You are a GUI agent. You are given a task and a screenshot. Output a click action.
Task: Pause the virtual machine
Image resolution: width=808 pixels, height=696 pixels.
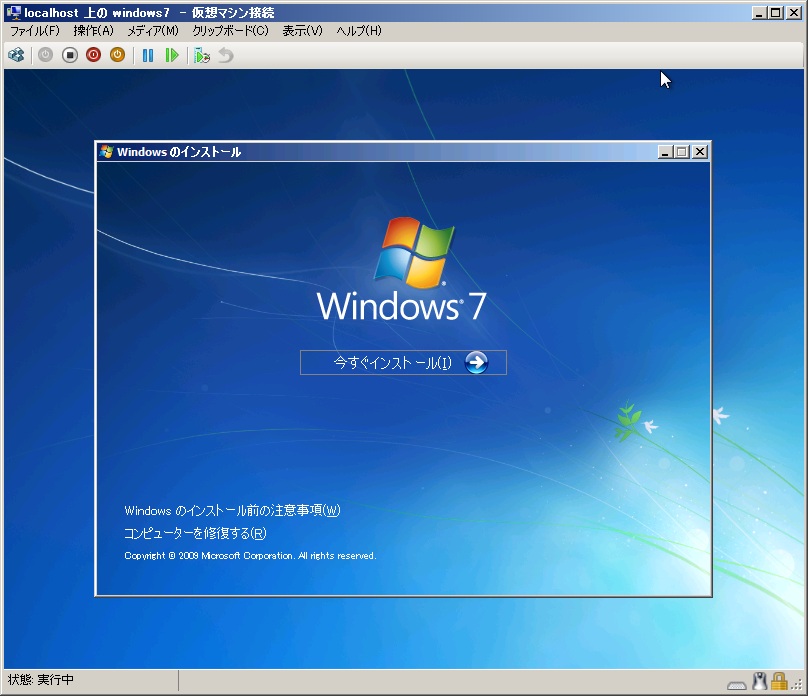click(148, 55)
